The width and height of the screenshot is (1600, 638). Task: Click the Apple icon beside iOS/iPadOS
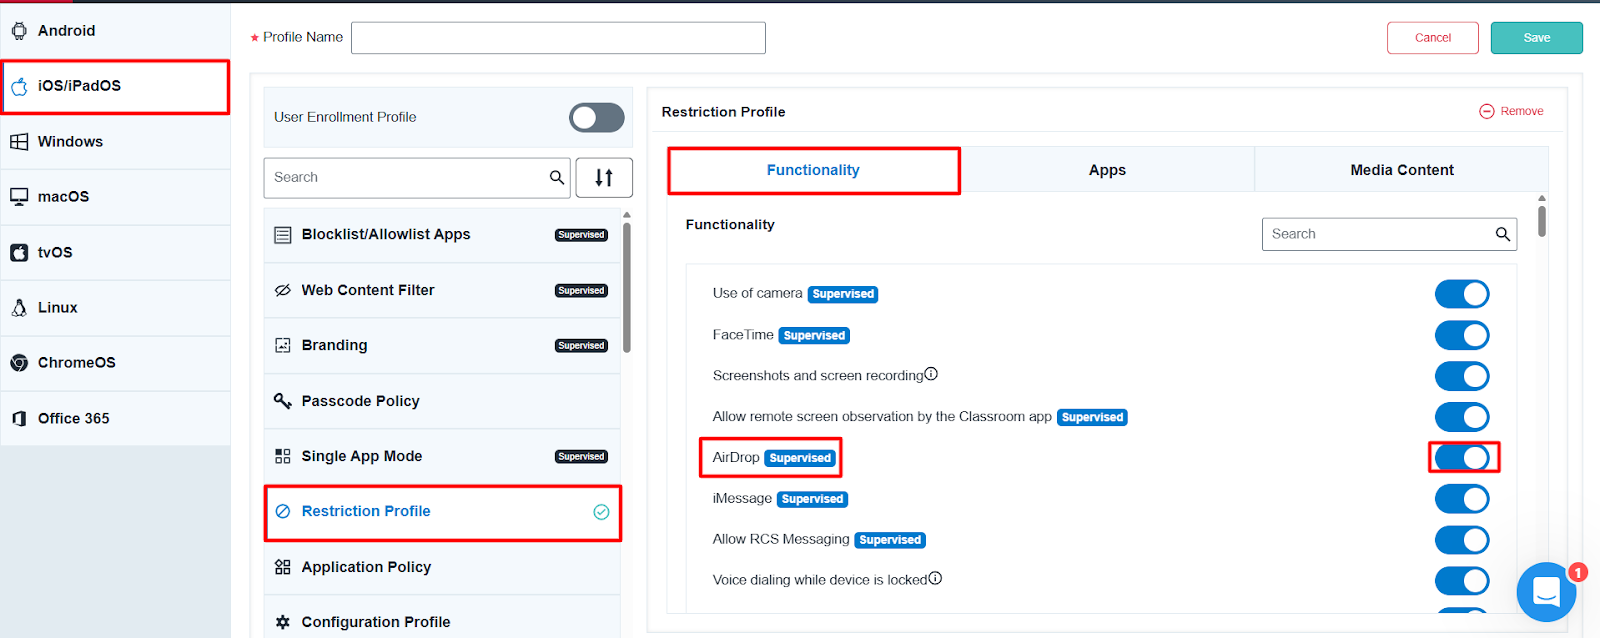pos(19,87)
